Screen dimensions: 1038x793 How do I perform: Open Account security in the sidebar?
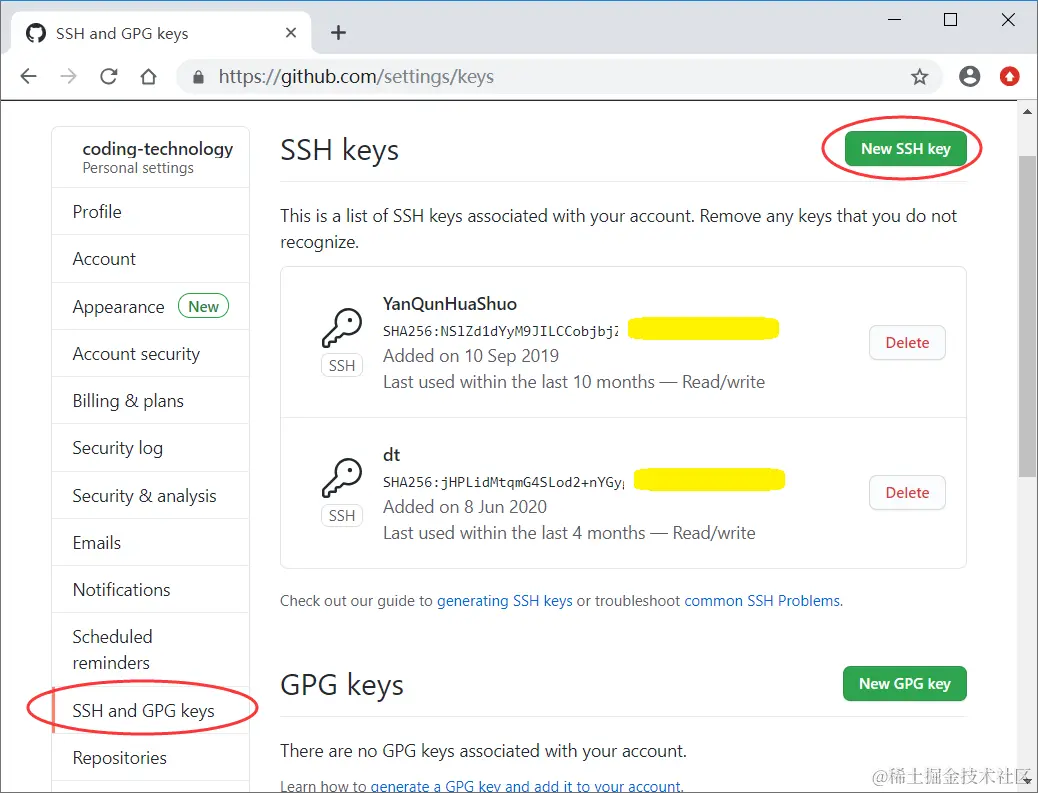tap(150, 353)
